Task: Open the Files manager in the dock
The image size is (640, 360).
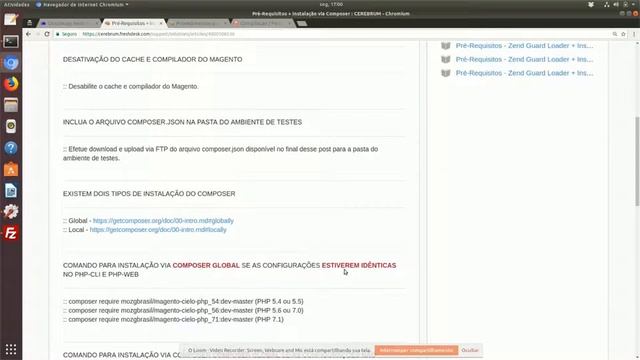Action: point(11,105)
